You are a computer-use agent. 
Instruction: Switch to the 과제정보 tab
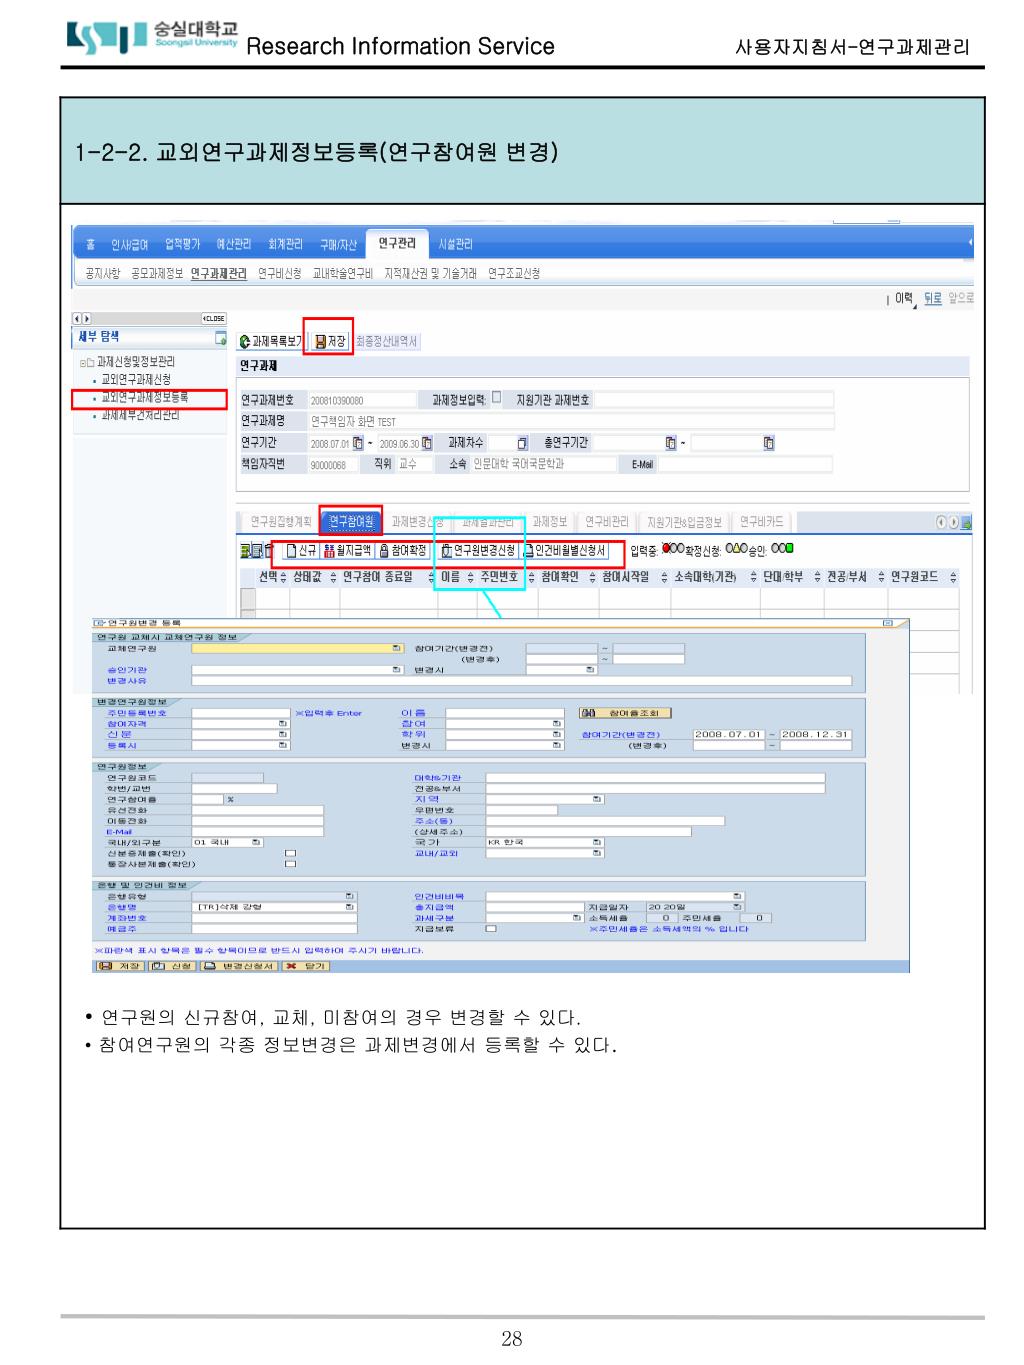[550, 522]
